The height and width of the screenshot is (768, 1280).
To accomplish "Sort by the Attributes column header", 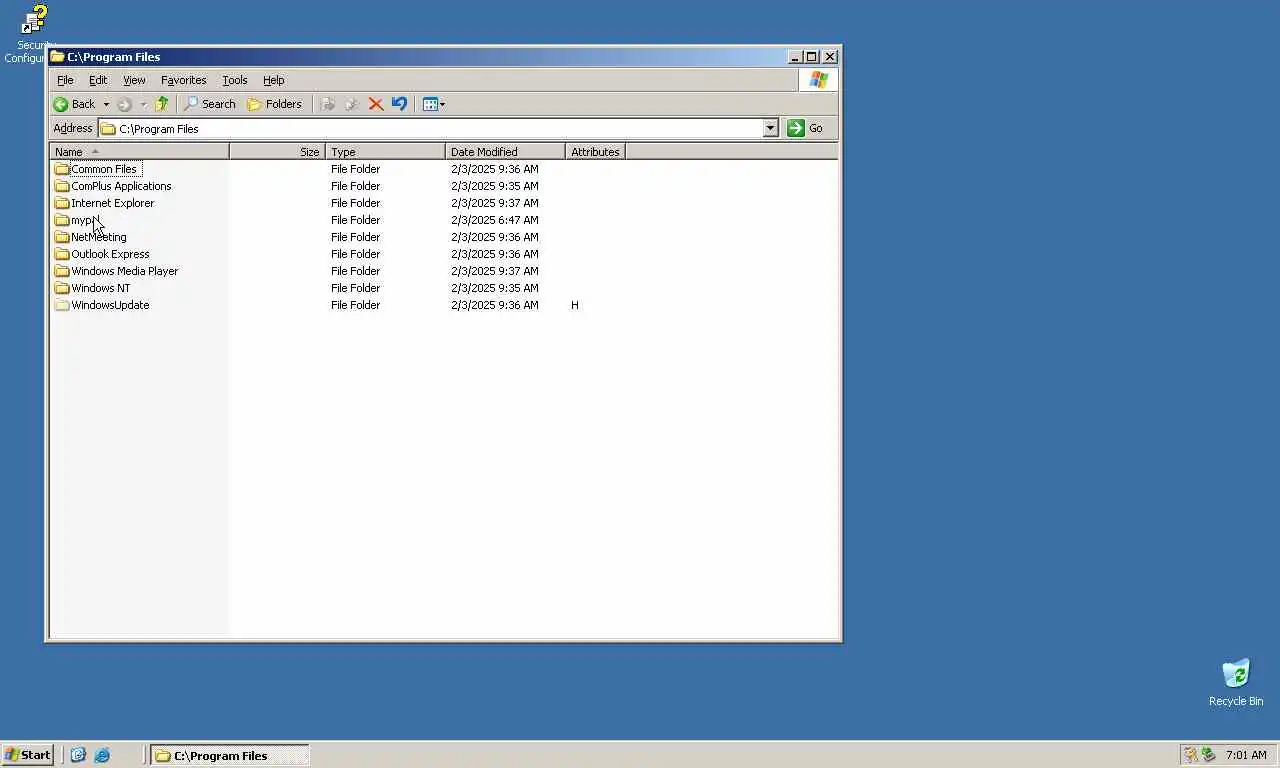I will click(x=595, y=152).
